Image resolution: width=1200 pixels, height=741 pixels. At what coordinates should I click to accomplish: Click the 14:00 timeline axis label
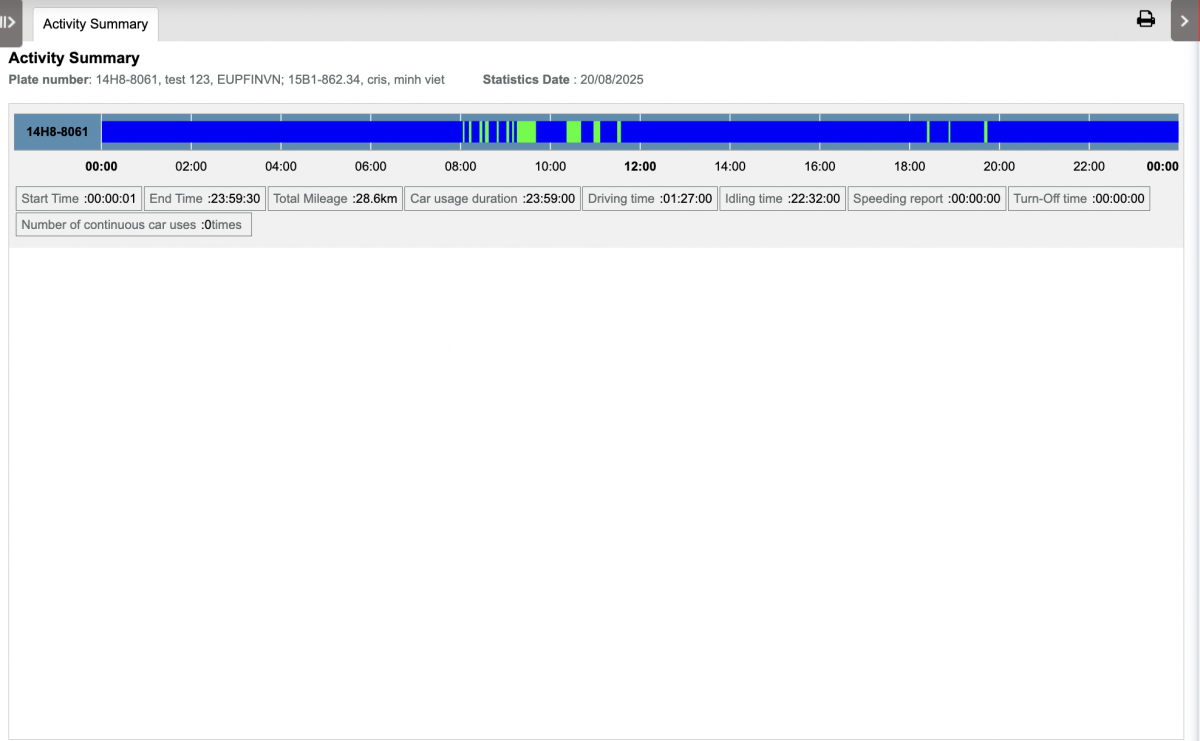click(x=730, y=167)
